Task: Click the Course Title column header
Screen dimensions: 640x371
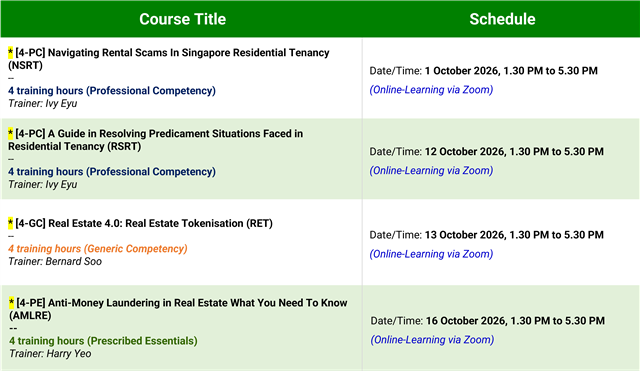Action: click(x=182, y=19)
